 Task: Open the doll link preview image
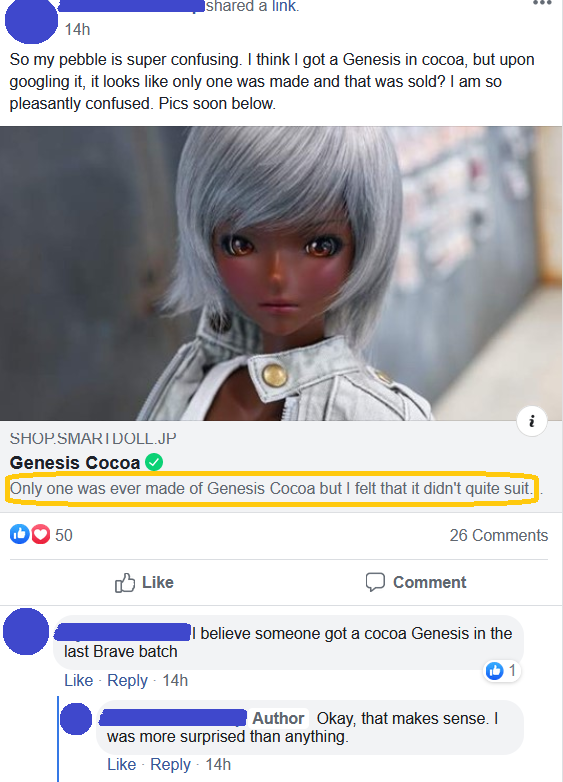281,273
